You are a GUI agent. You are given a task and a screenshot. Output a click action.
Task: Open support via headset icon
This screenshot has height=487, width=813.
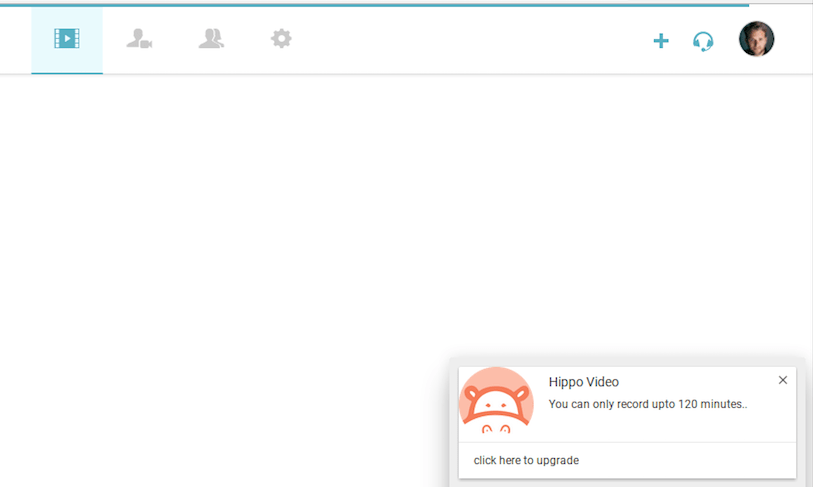click(703, 41)
